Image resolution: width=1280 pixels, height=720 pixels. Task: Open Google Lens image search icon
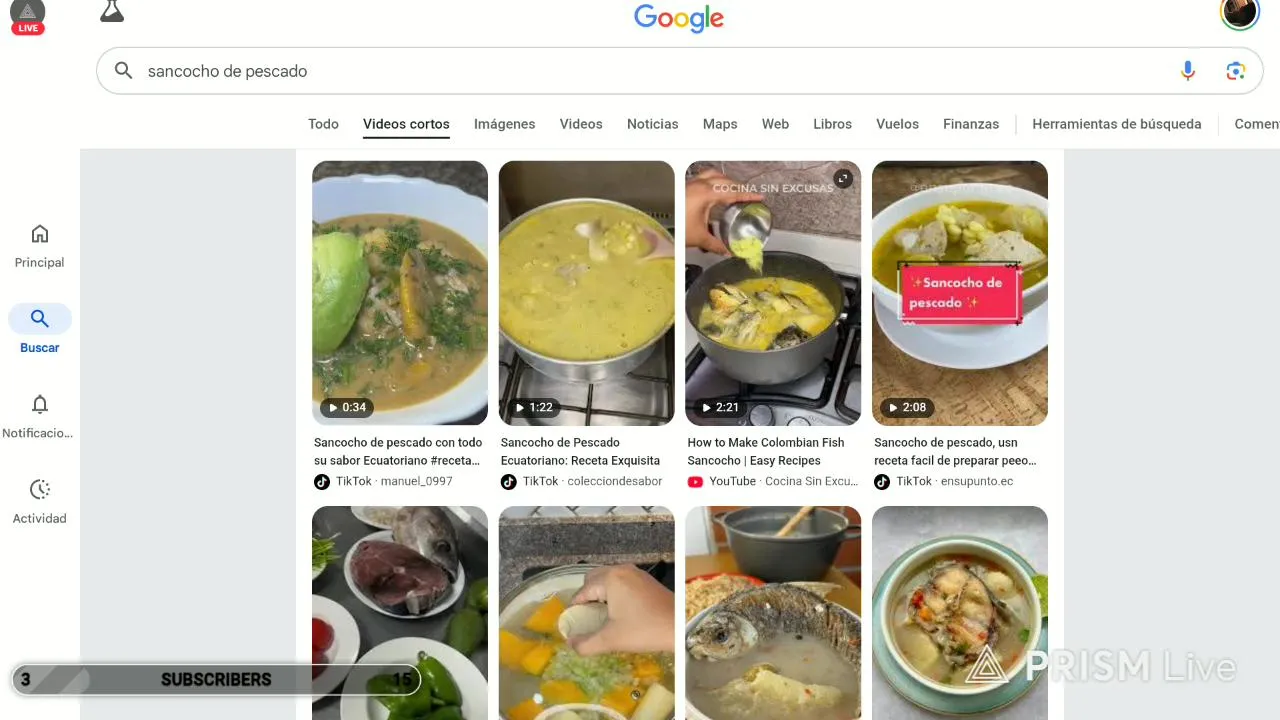[1236, 71]
